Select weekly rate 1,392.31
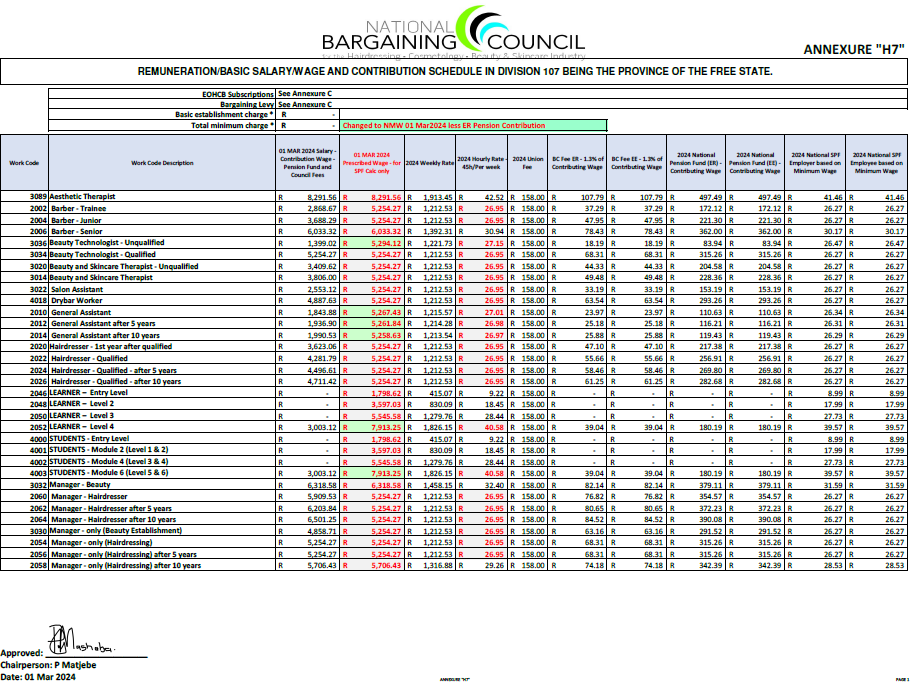The image size is (911, 685). pos(437,231)
